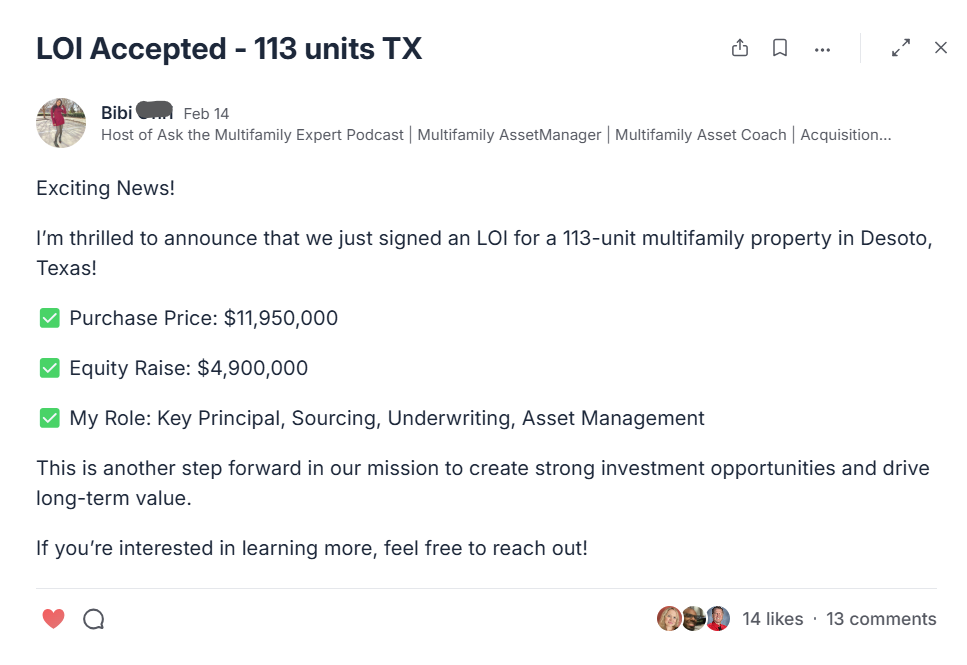Image resolution: width=967 pixels, height=665 pixels.
Task: Click the middle liker avatar
Action: pyautogui.click(x=693, y=619)
